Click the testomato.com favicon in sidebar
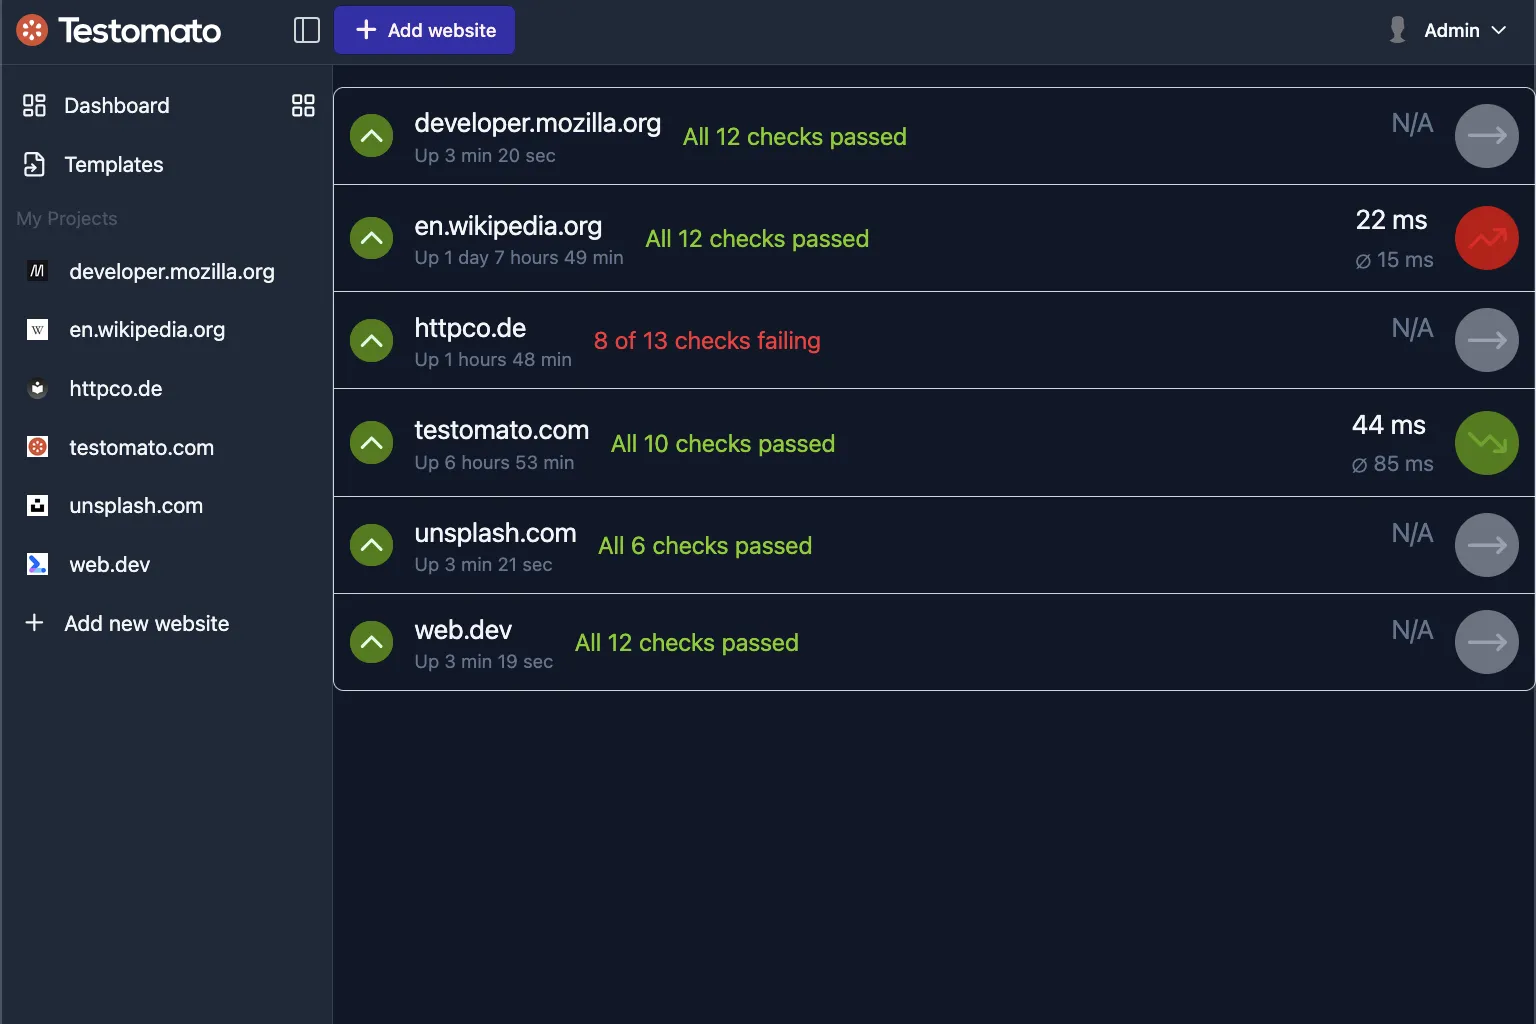The image size is (1536, 1024). pyautogui.click(x=37, y=447)
